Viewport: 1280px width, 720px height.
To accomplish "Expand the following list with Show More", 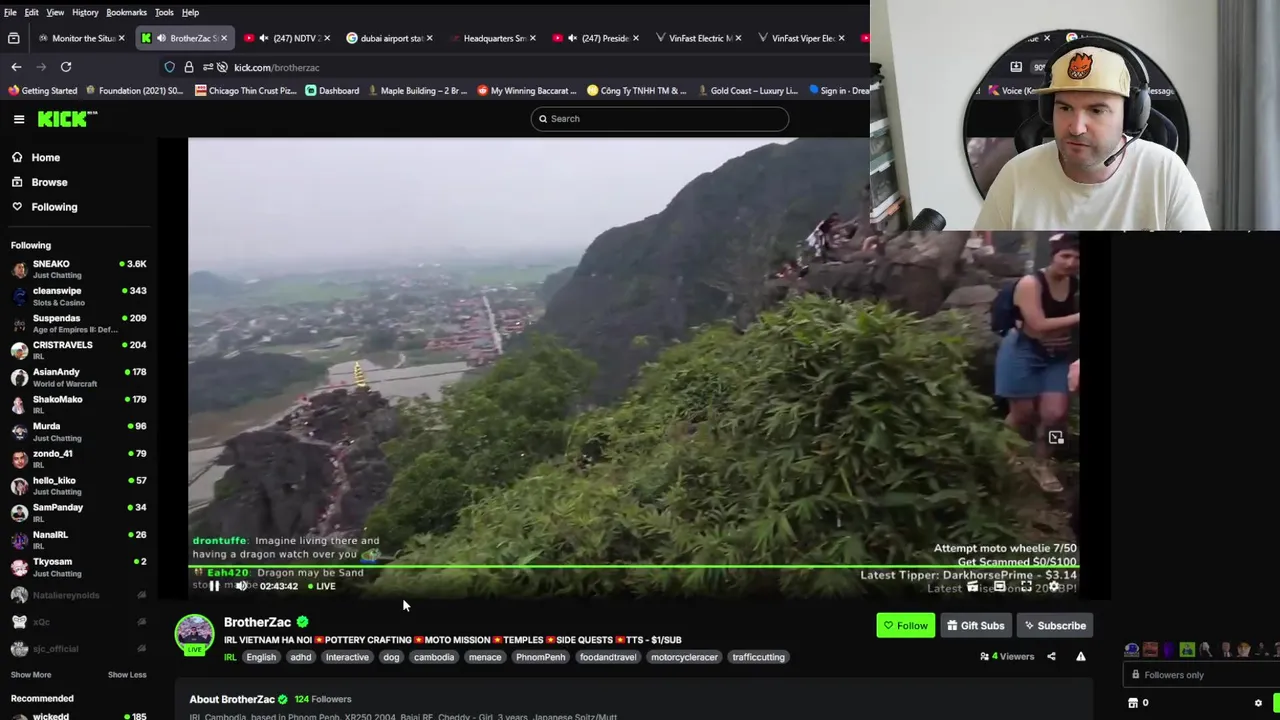I will pyautogui.click(x=31, y=674).
